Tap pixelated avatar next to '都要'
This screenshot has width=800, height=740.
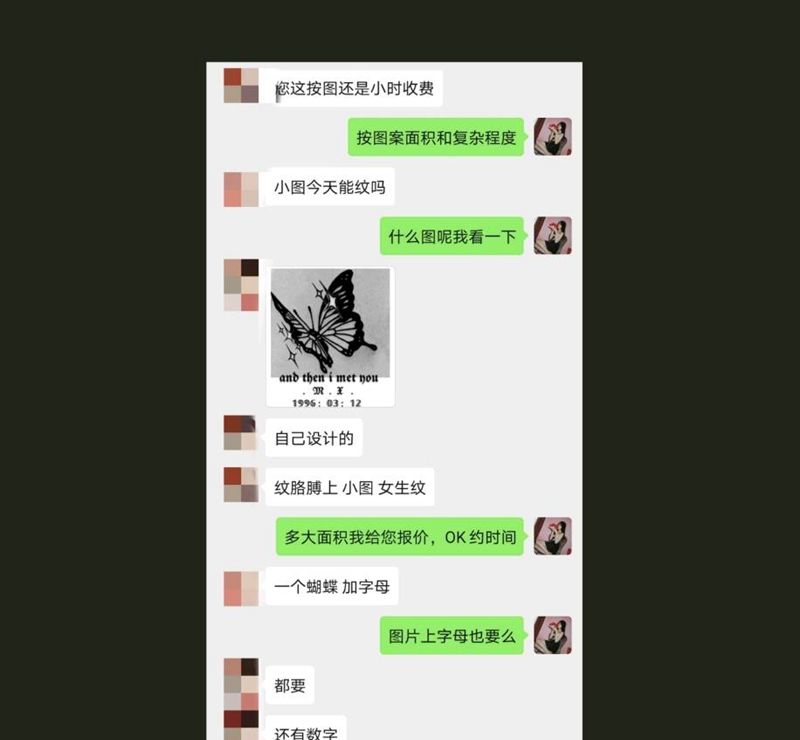(241, 684)
